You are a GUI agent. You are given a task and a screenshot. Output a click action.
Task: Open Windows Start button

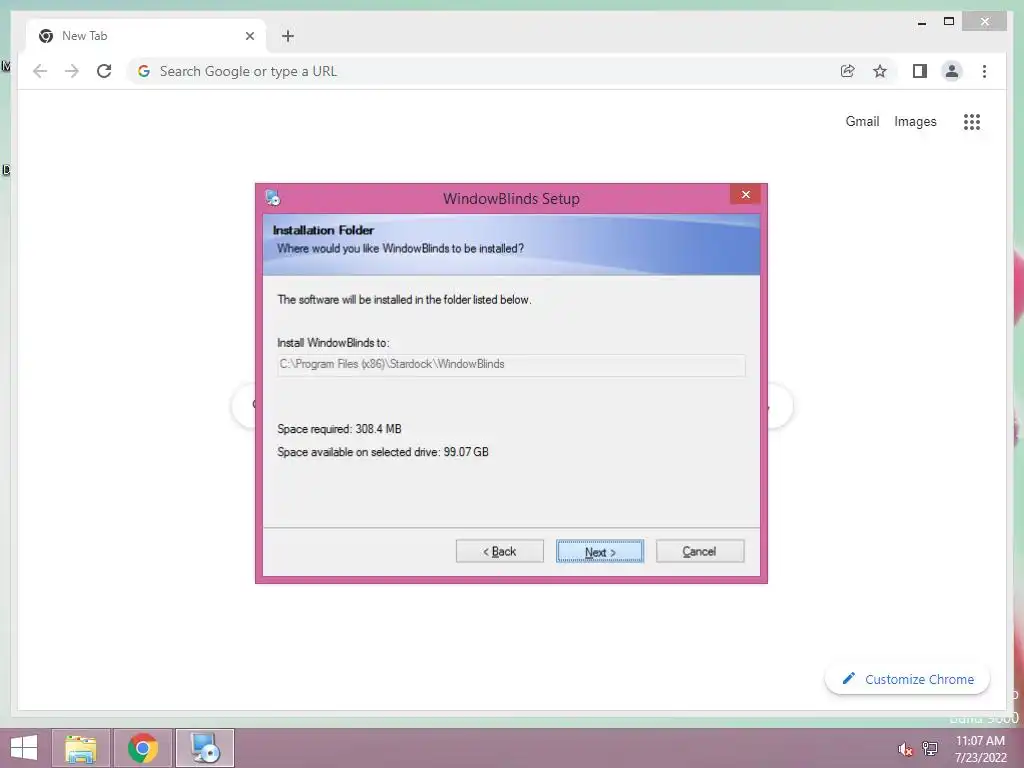tap(24, 748)
